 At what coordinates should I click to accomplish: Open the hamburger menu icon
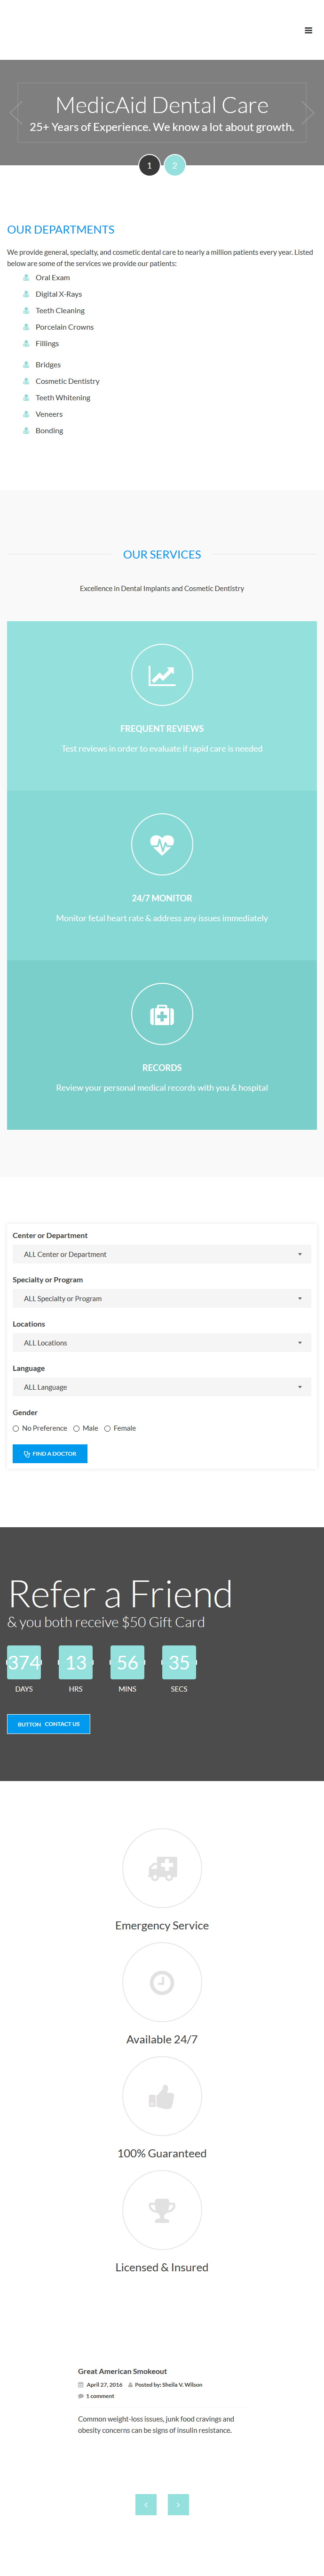coord(308,30)
